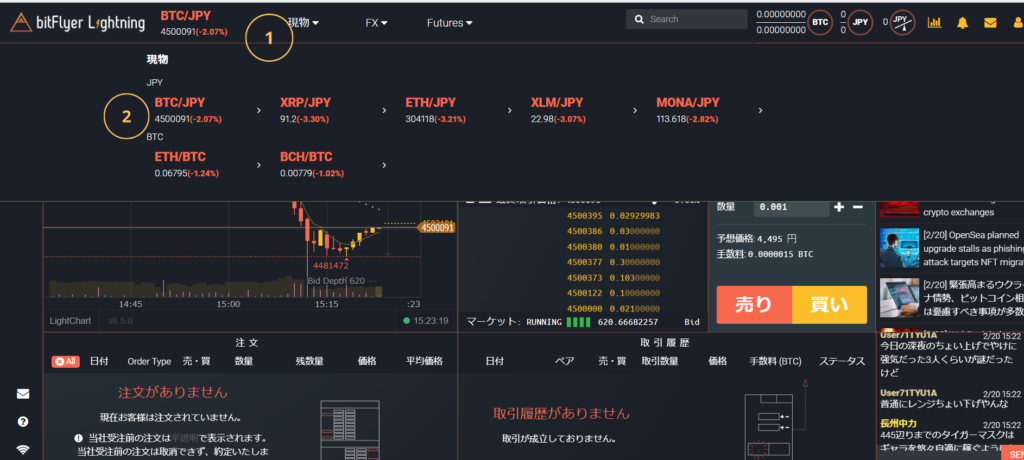
Task: Click the Order Type column header
Action: point(149,361)
